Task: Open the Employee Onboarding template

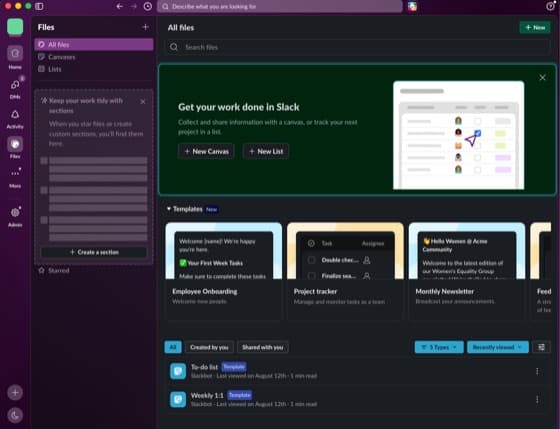Action: [224, 271]
